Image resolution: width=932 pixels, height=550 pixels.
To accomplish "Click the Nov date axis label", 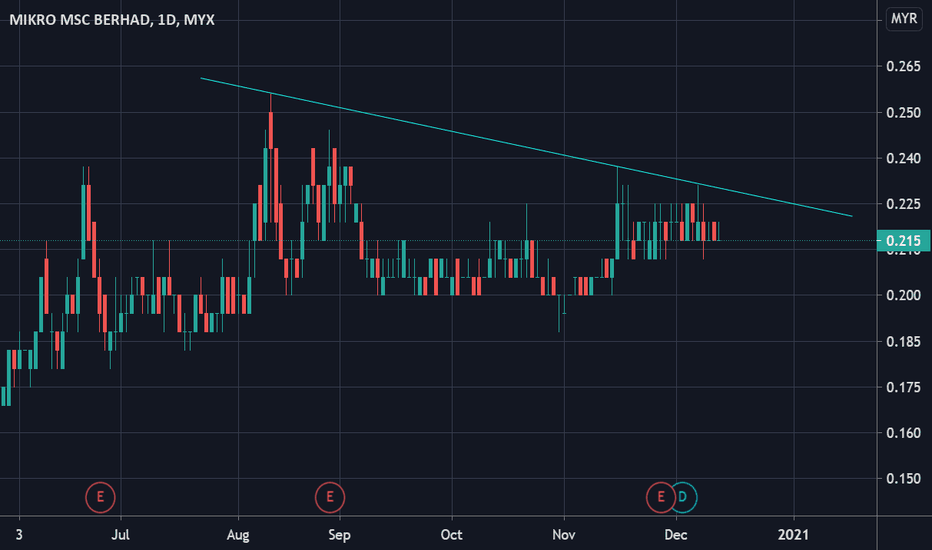I will [563, 535].
